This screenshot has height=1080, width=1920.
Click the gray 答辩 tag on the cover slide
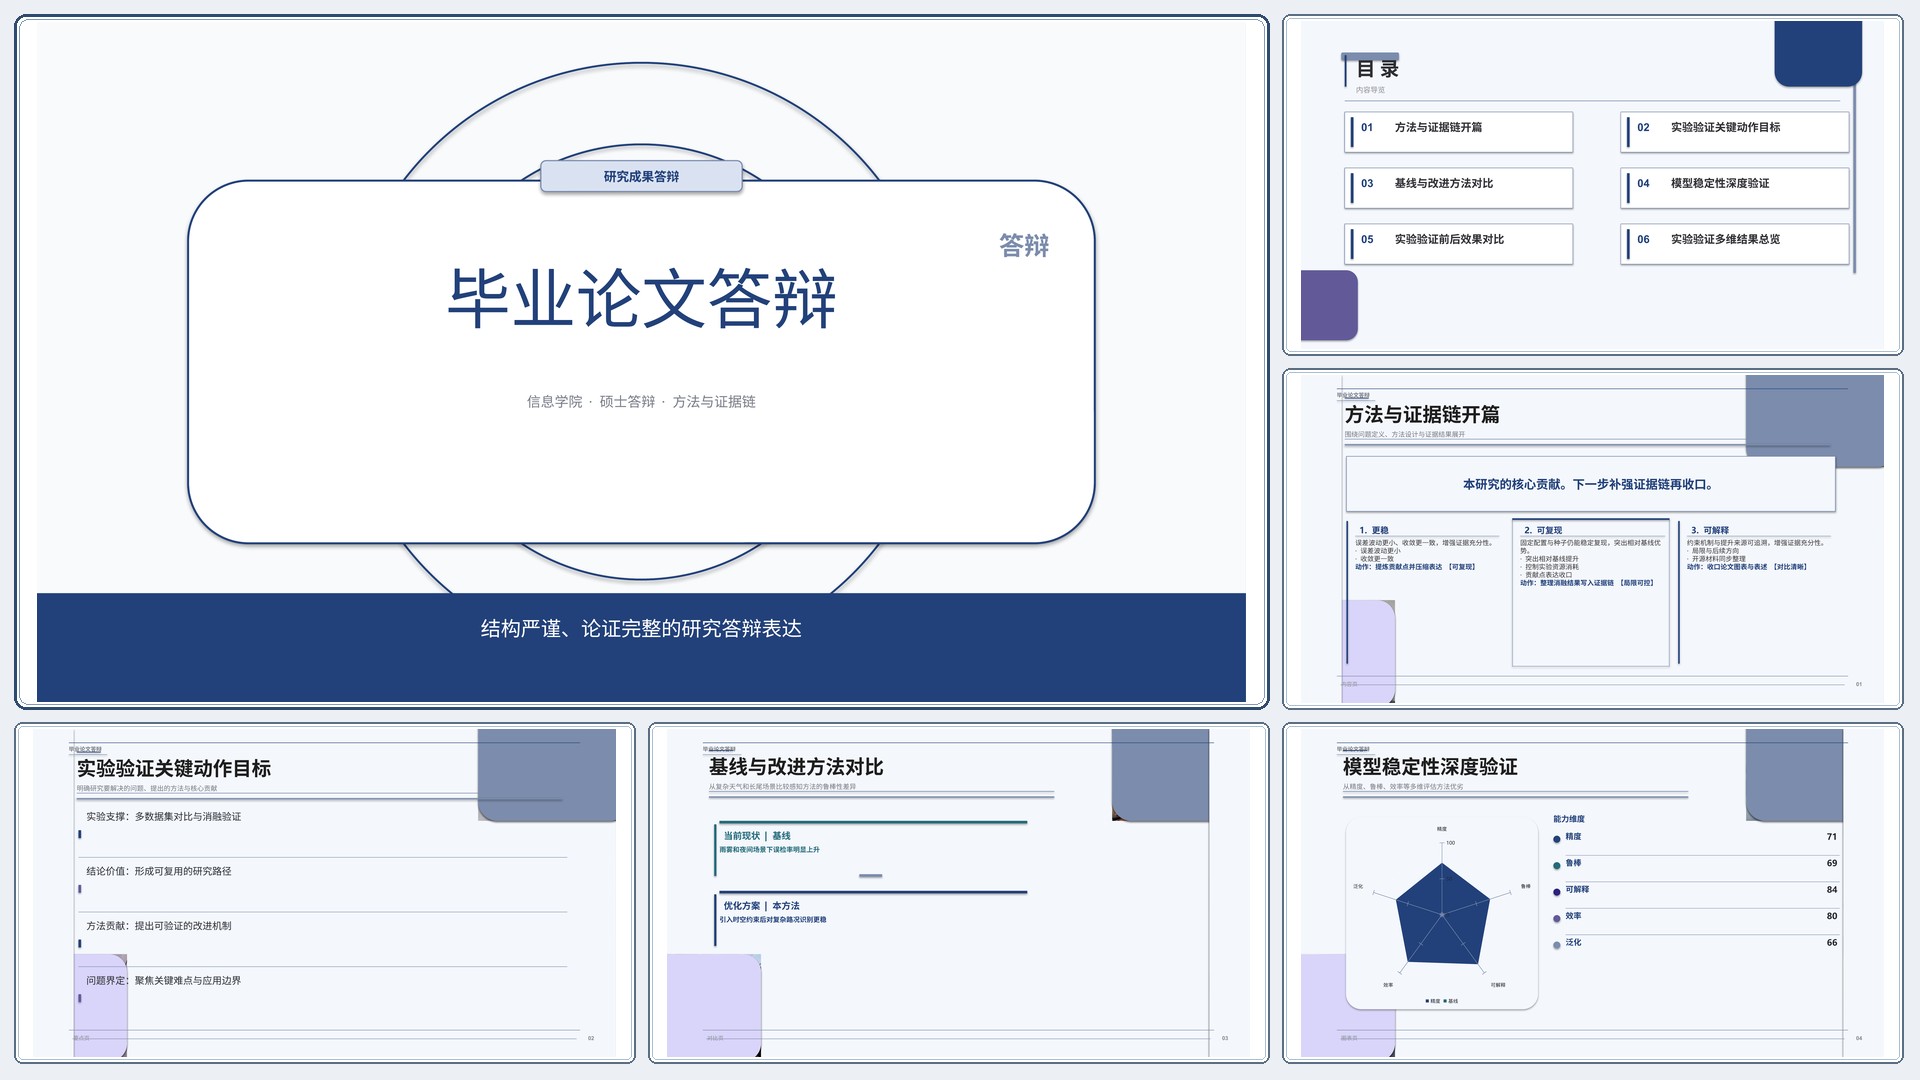pyautogui.click(x=1024, y=245)
